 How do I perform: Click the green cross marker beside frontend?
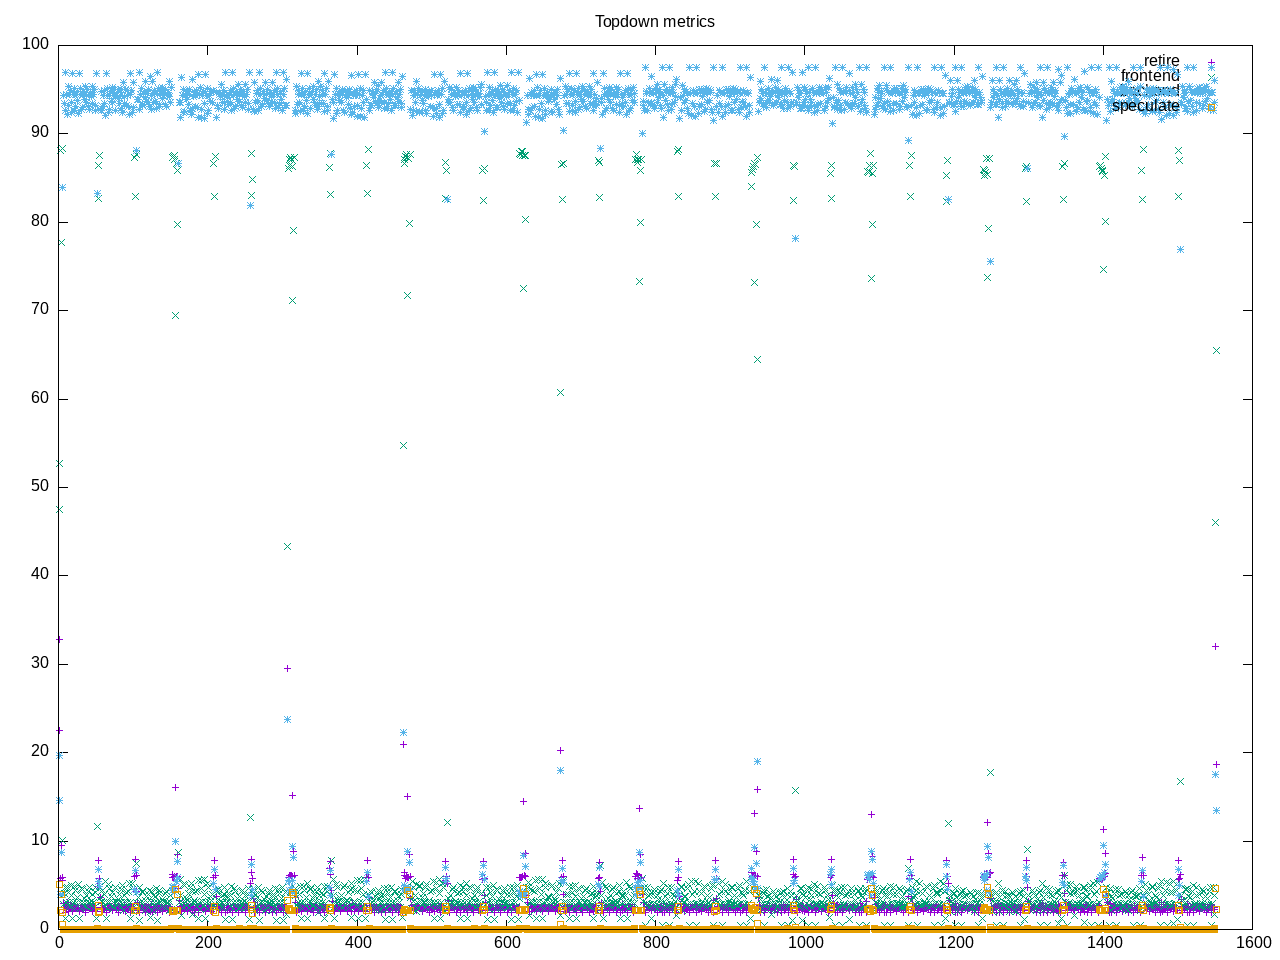[x=1211, y=76]
